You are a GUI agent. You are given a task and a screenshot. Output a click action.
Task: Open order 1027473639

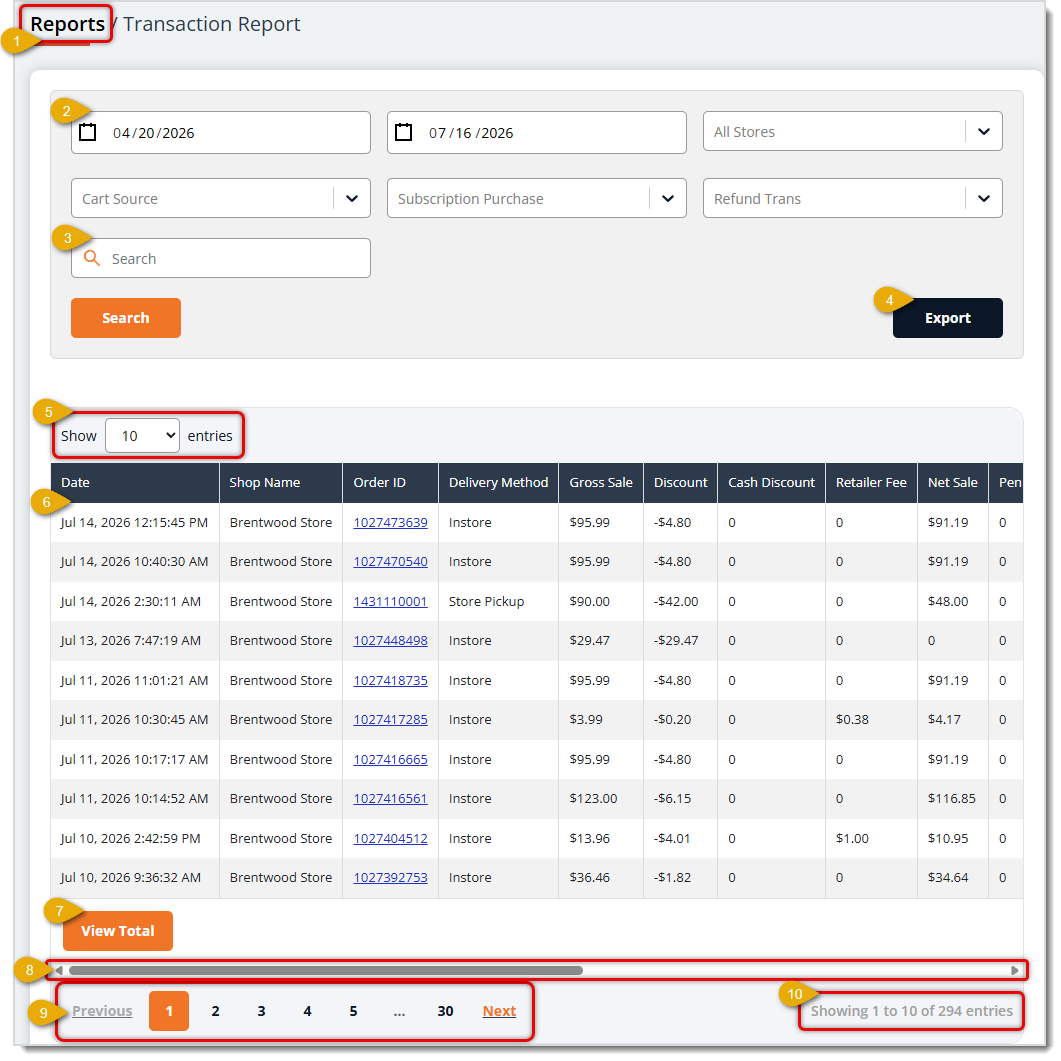coord(390,522)
